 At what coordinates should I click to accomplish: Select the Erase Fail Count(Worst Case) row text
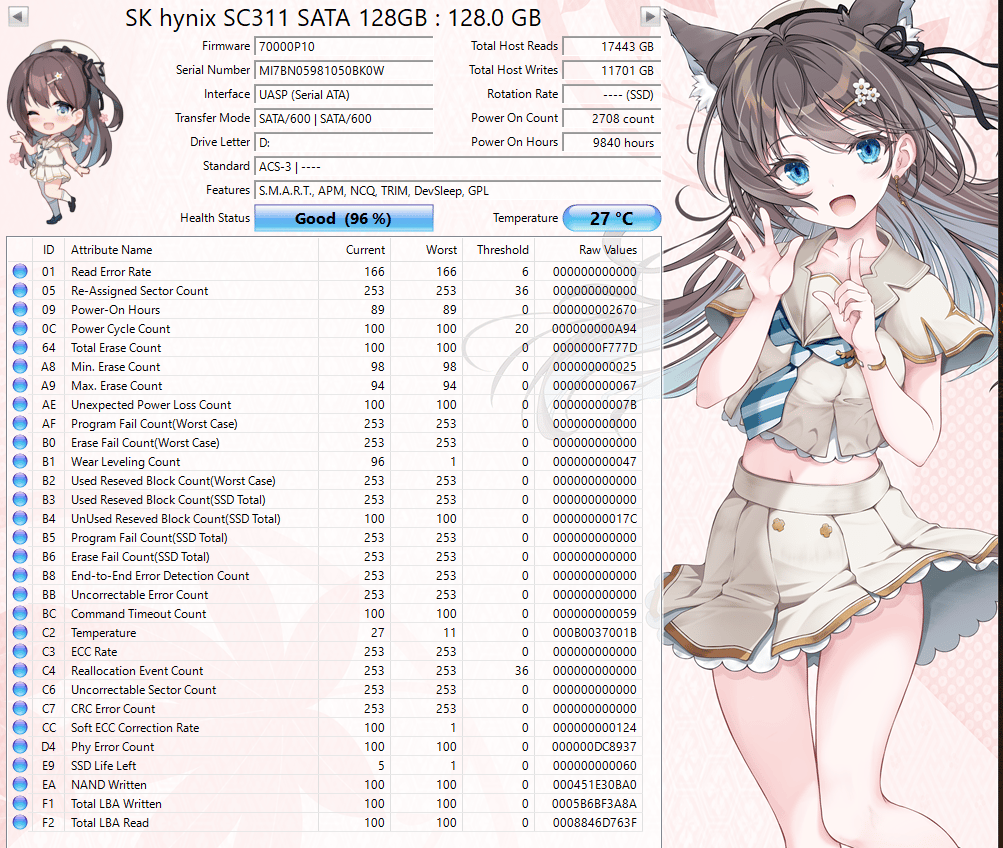coord(145,443)
